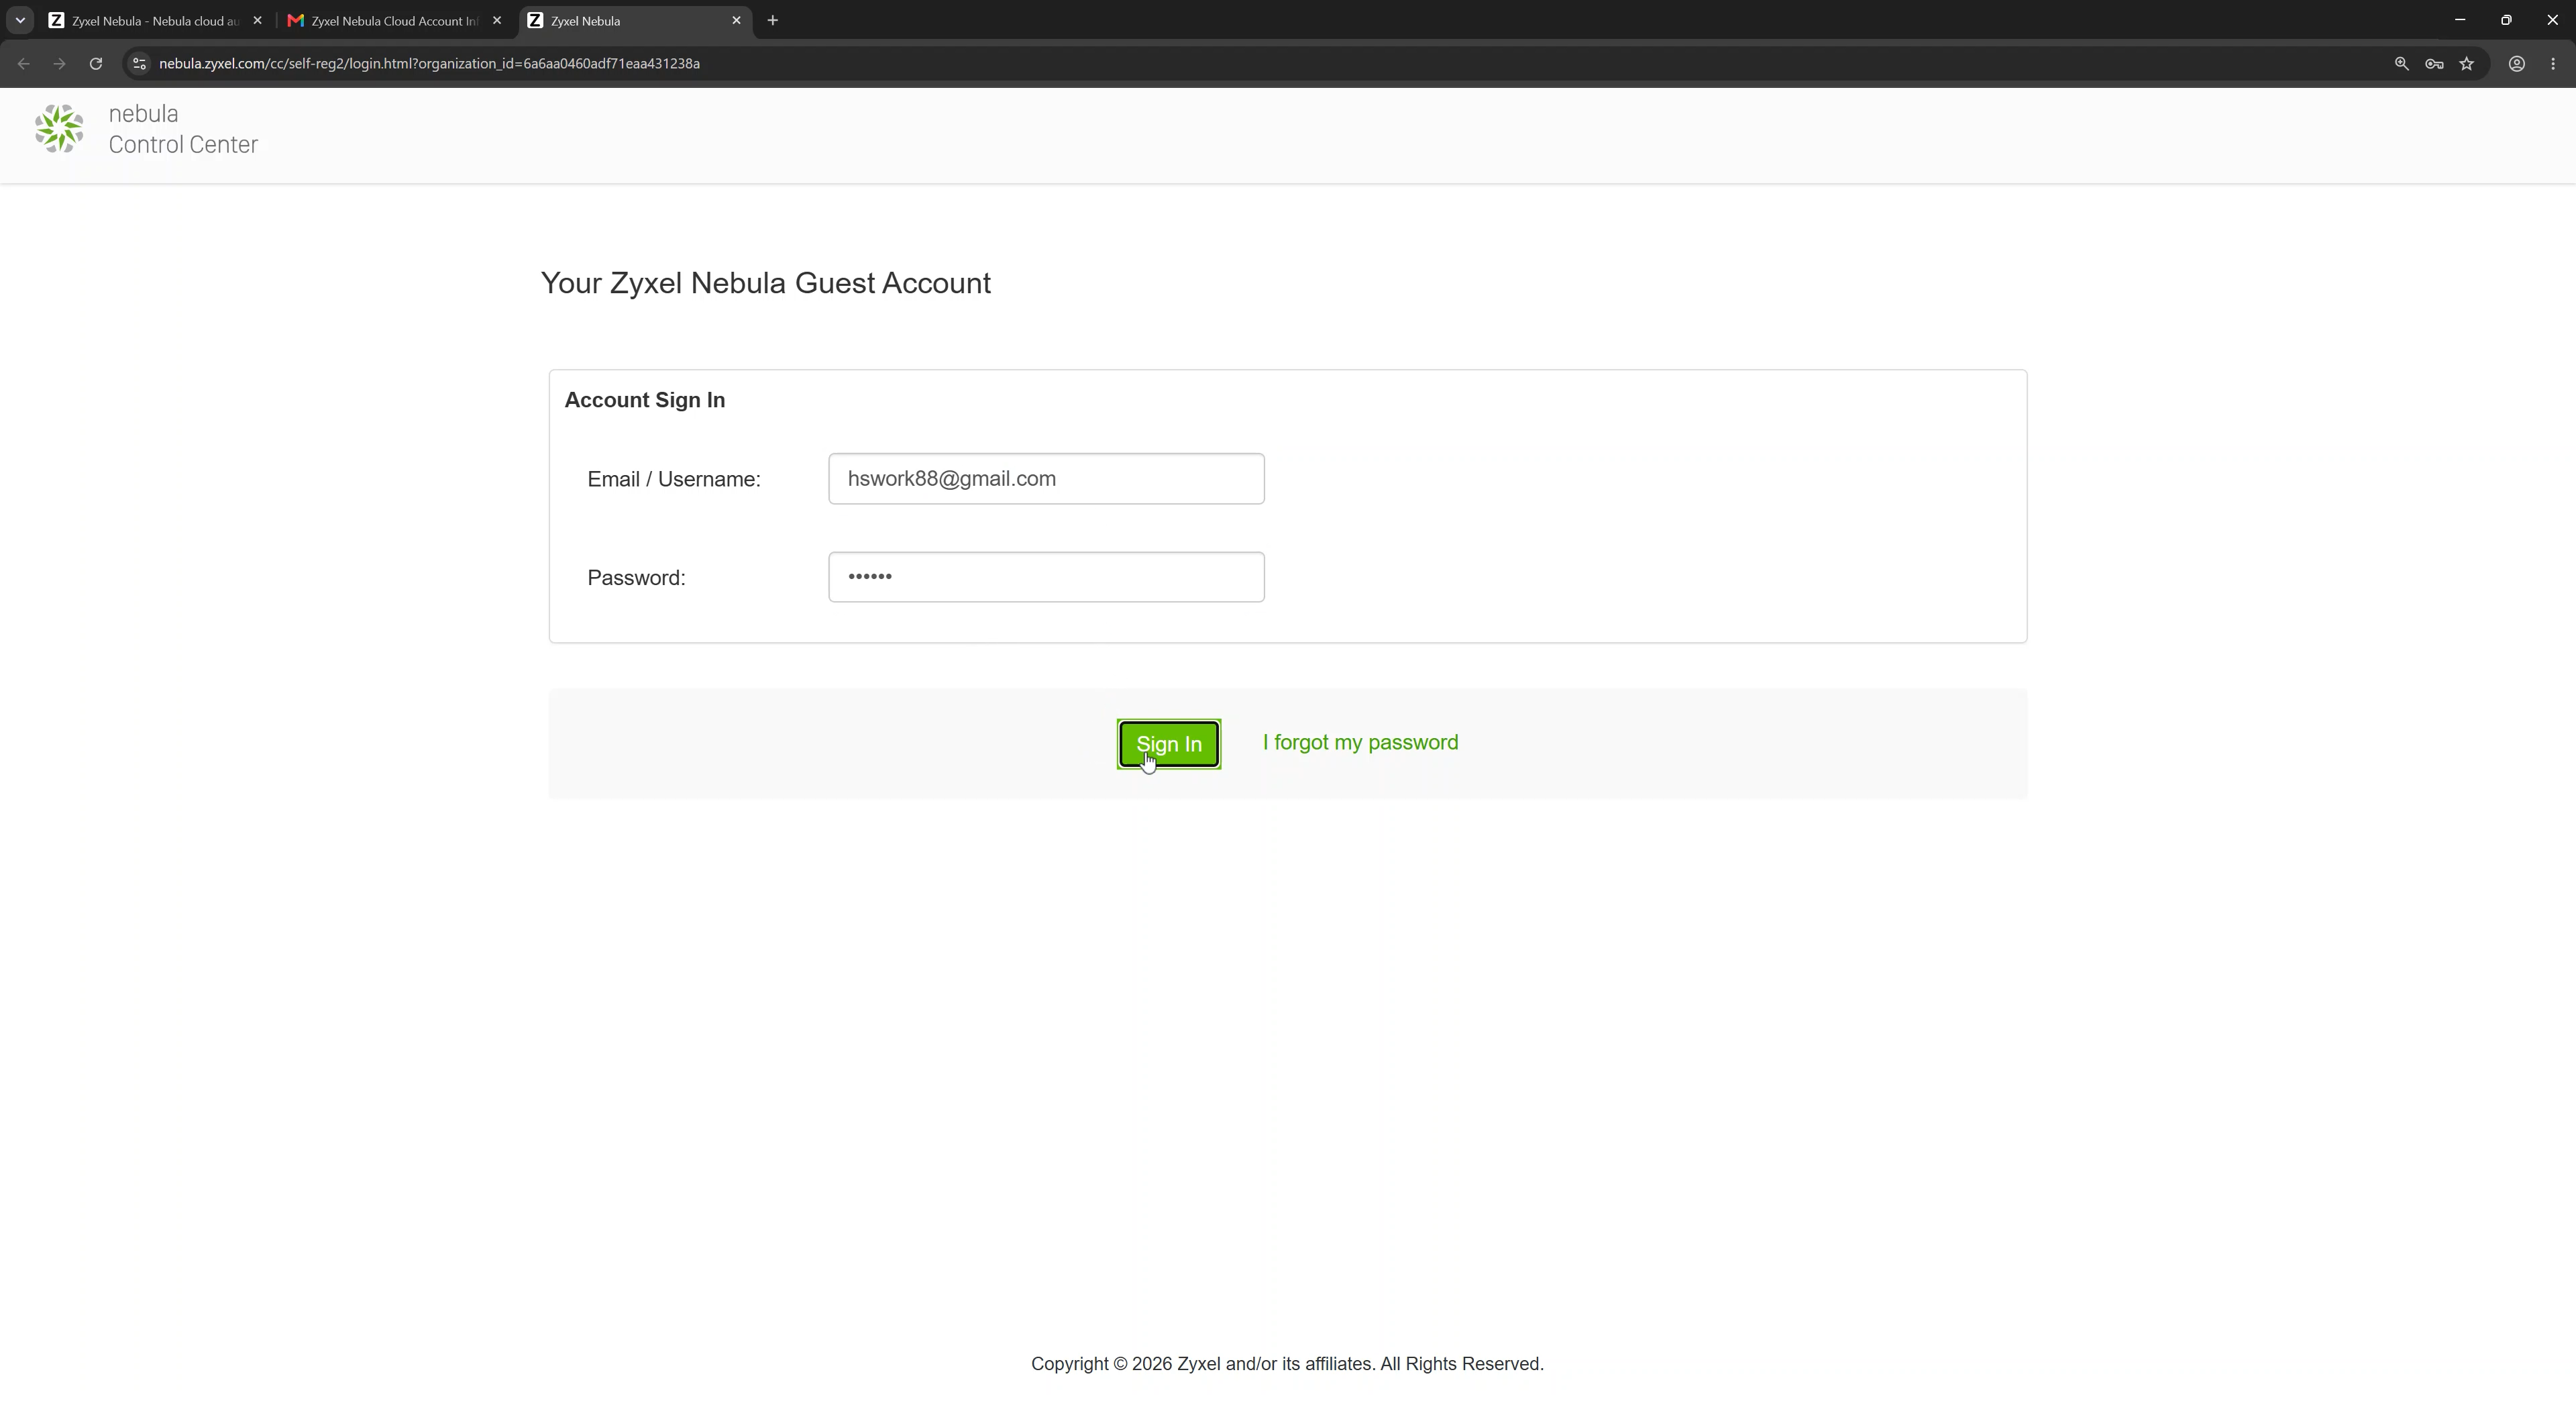Image resolution: width=2576 pixels, height=1401 pixels.
Task: Close the browser window
Action: [2552, 20]
